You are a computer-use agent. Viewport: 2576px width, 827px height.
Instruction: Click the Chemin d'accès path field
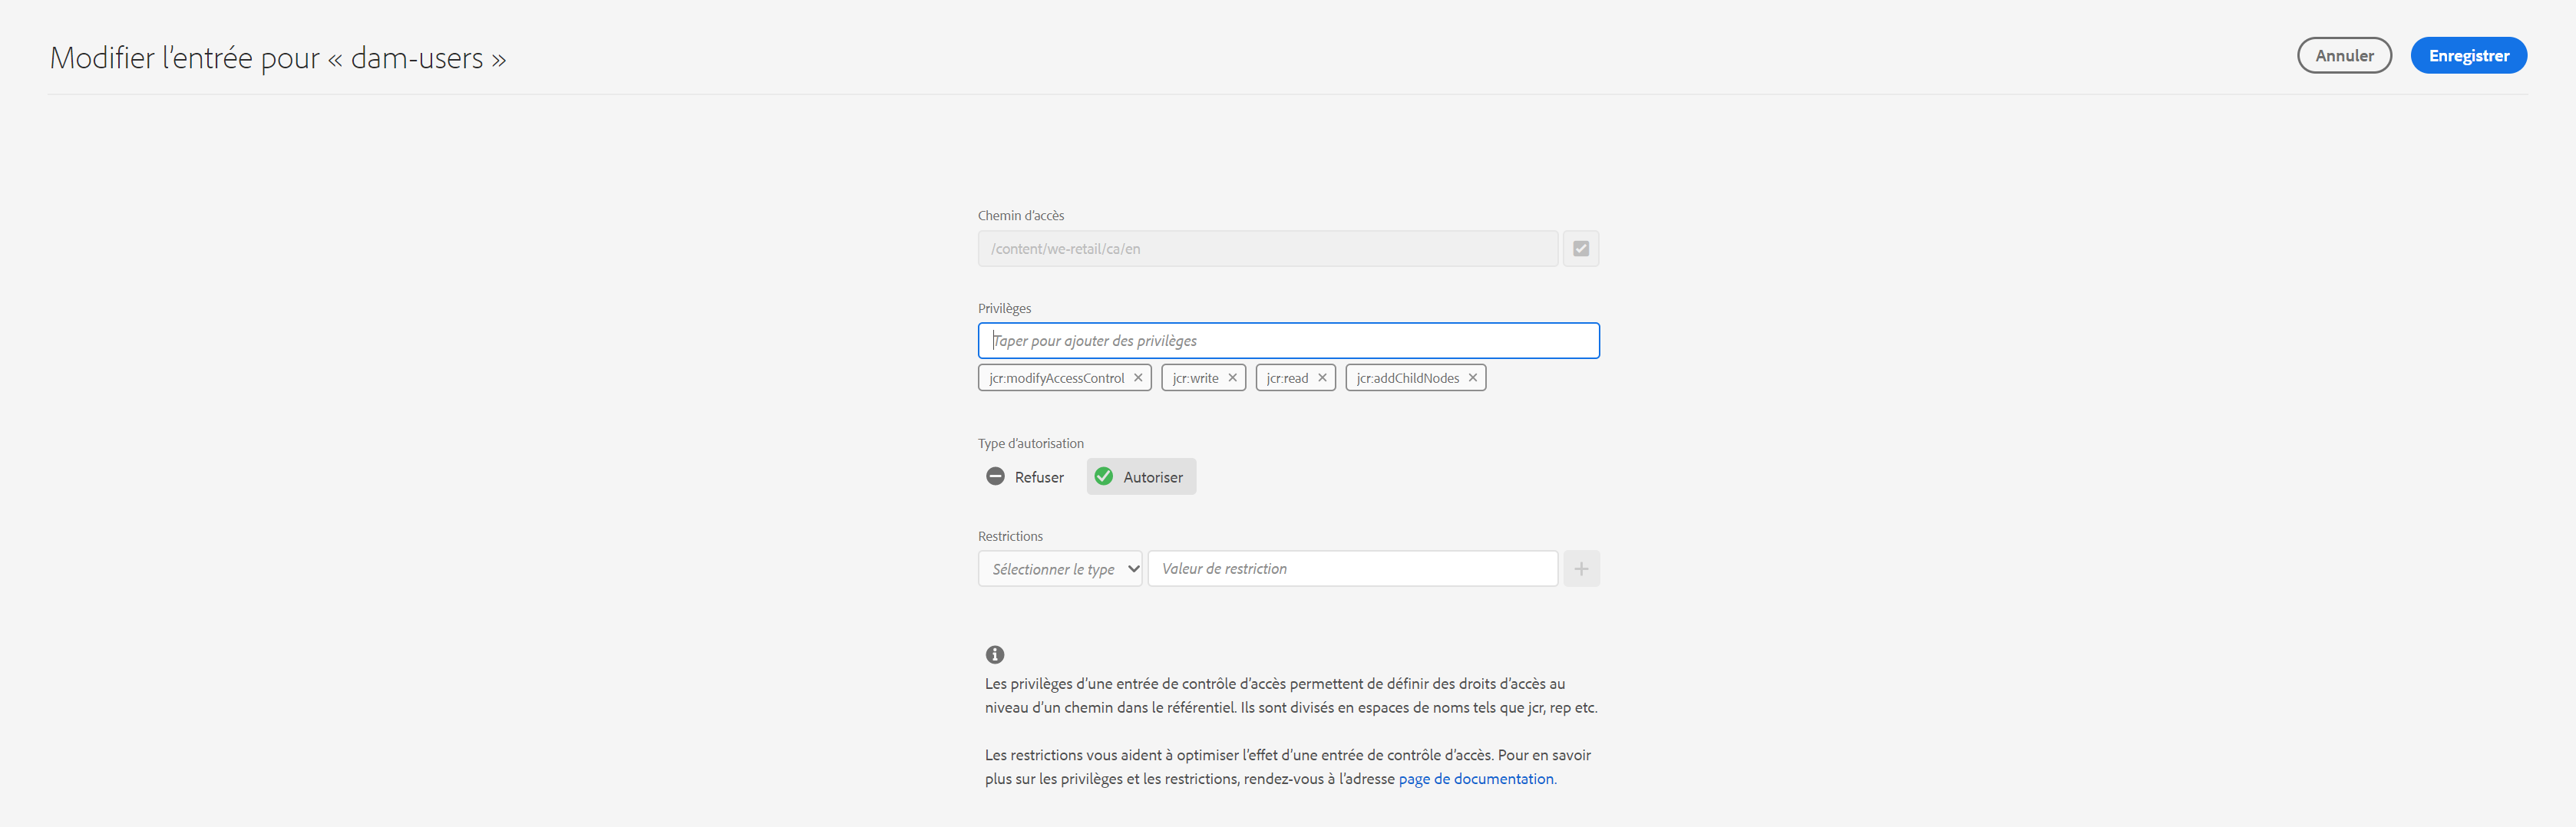coord(1268,249)
